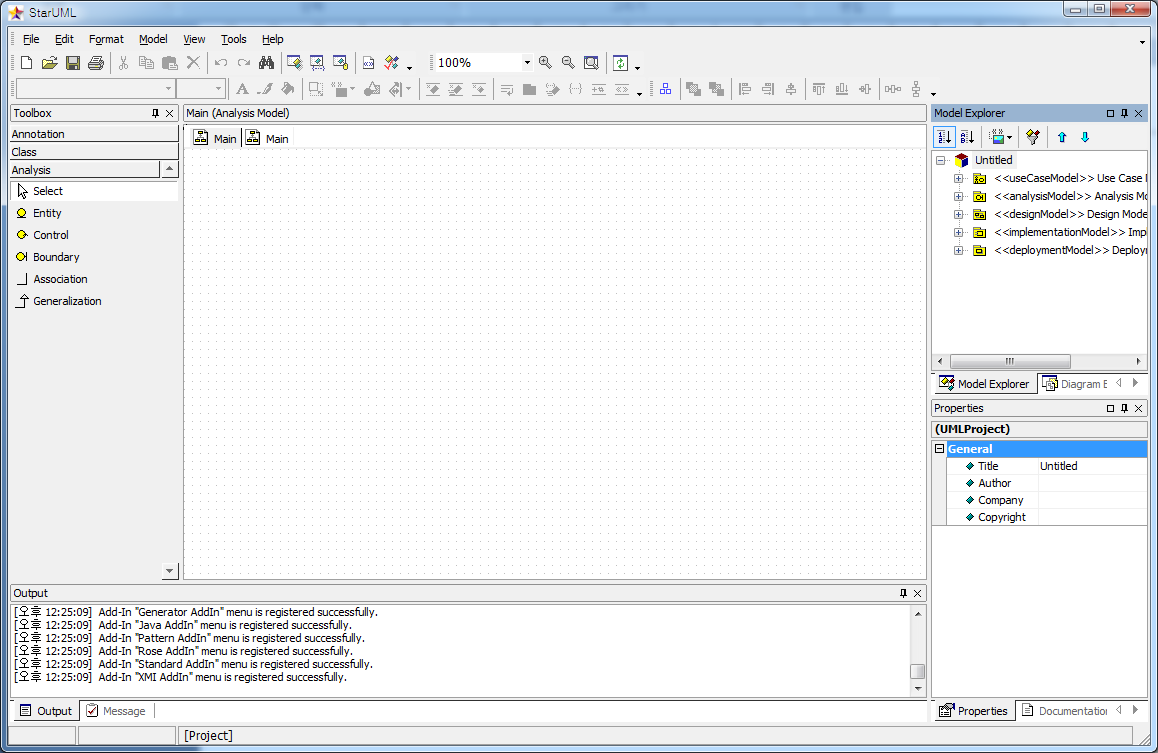Switch to the Diagram Explorer tab
Image resolution: width=1158 pixels, height=753 pixels.
coord(1075,384)
